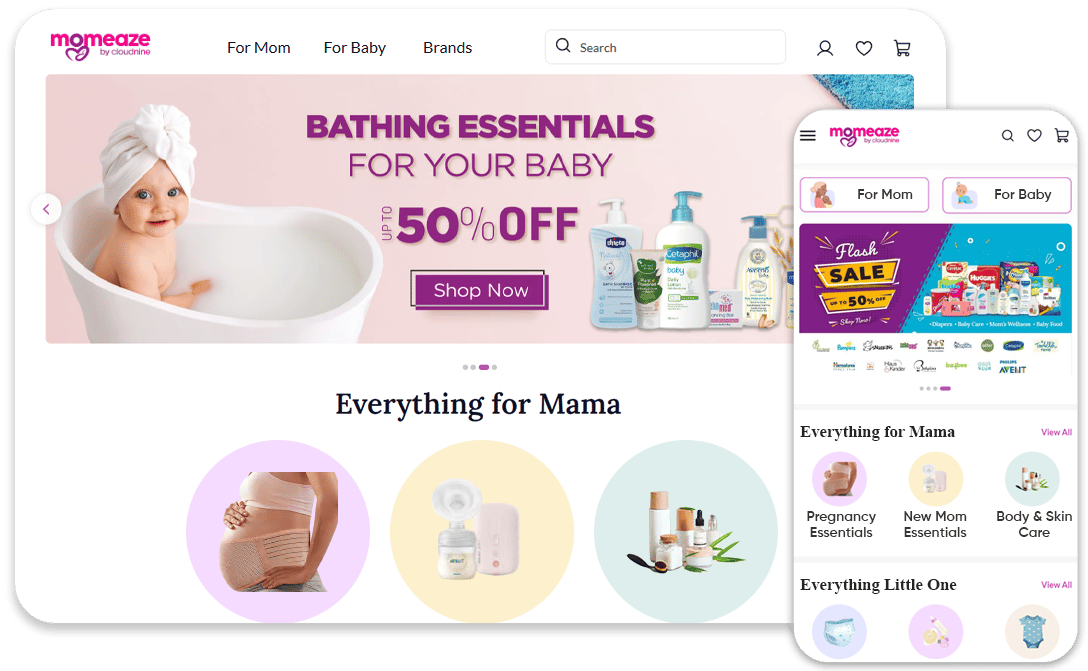Focus the desktop Search field
Screen dimensions: 1088x671
(665, 47)
